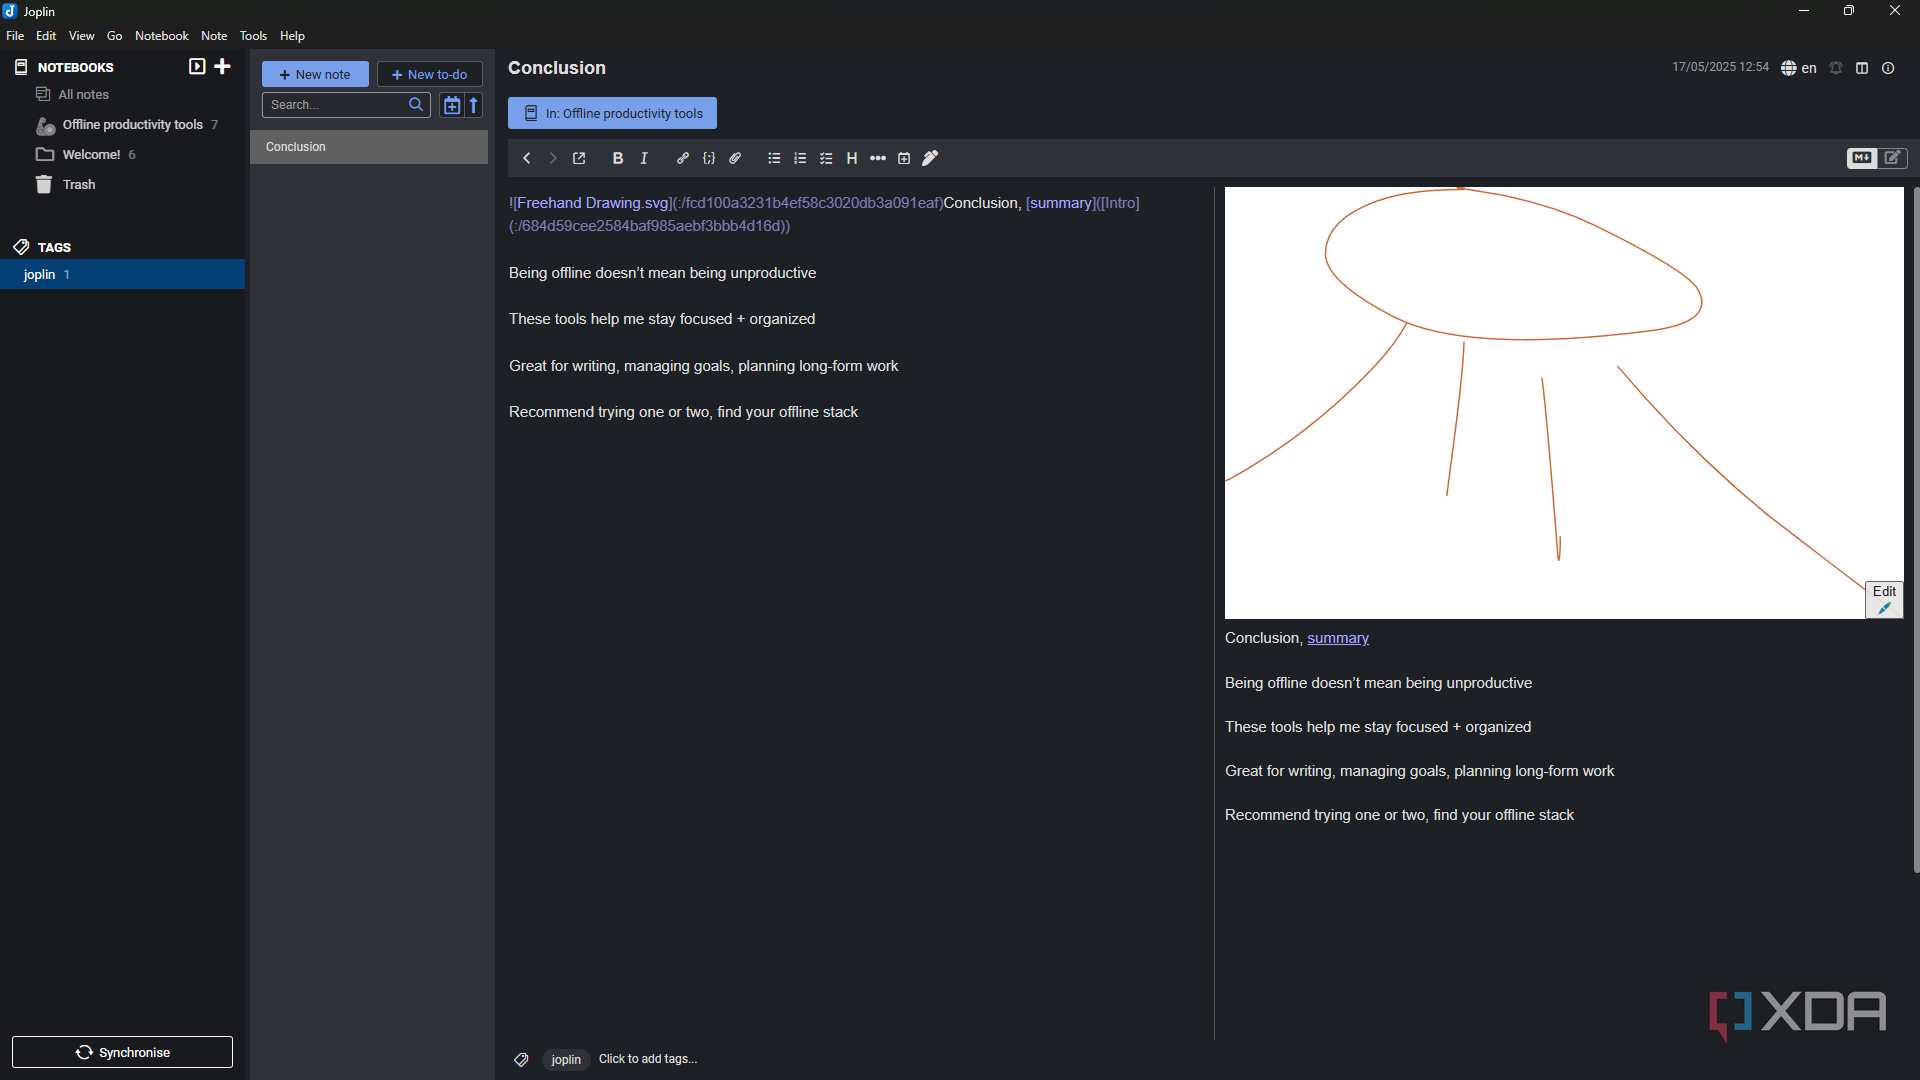Open the Tools menu
The height and width of the screenshot is (1080, 1920).
[x=253, y=36]
